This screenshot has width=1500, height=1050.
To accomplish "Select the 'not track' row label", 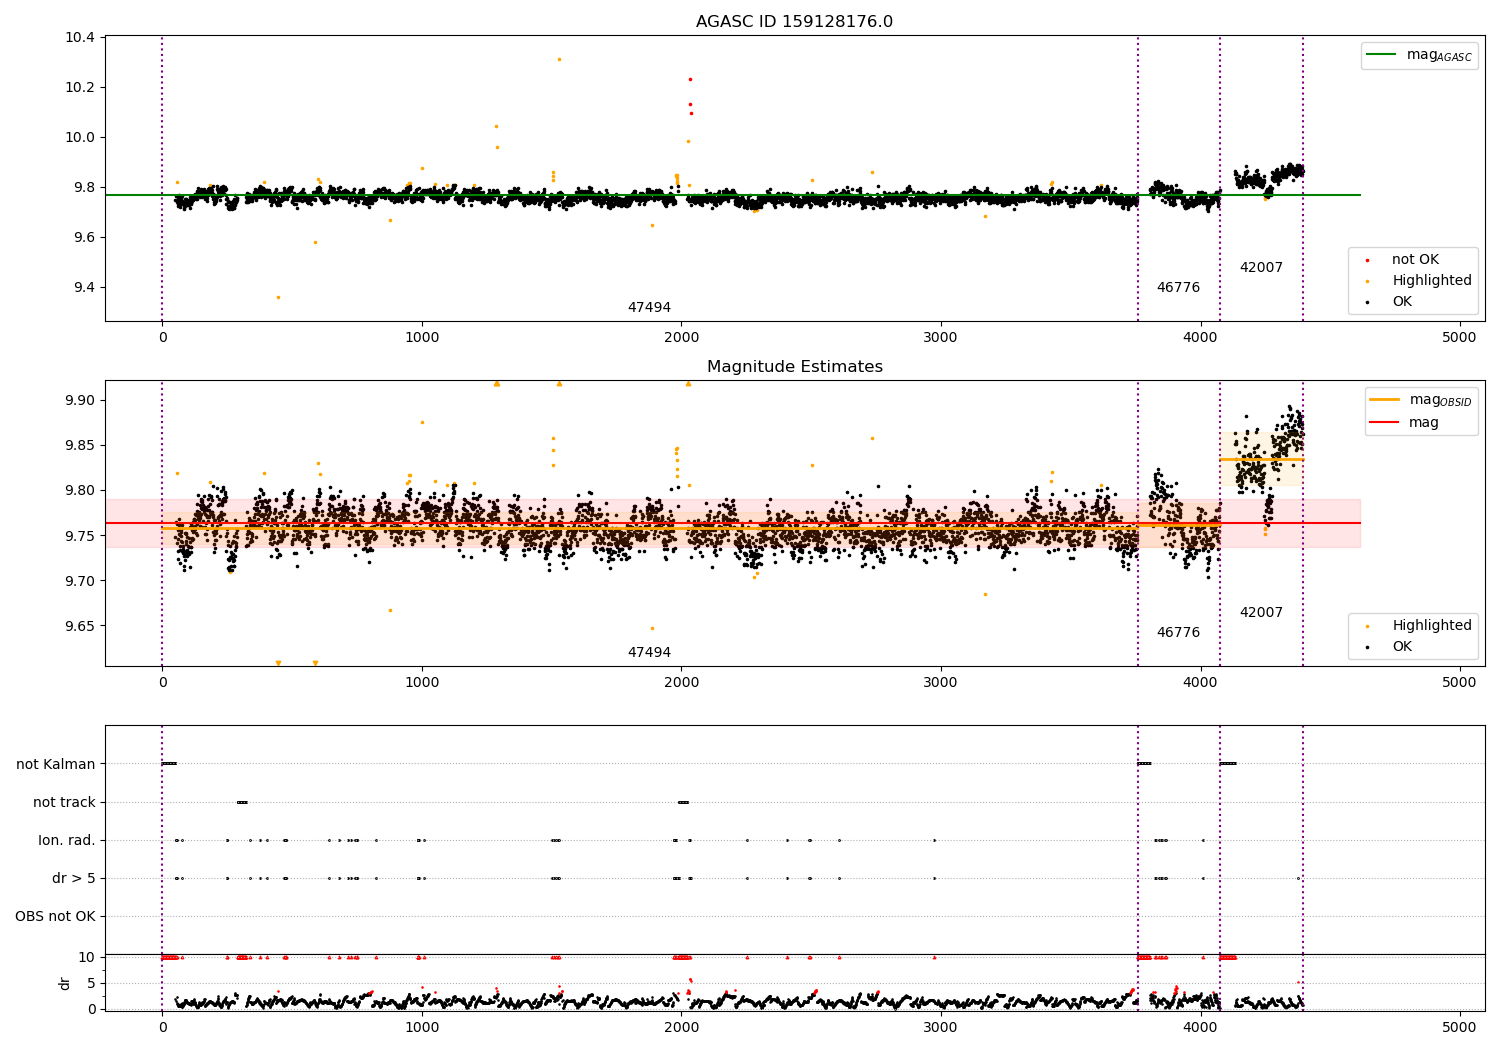I will tap(64, 802).
